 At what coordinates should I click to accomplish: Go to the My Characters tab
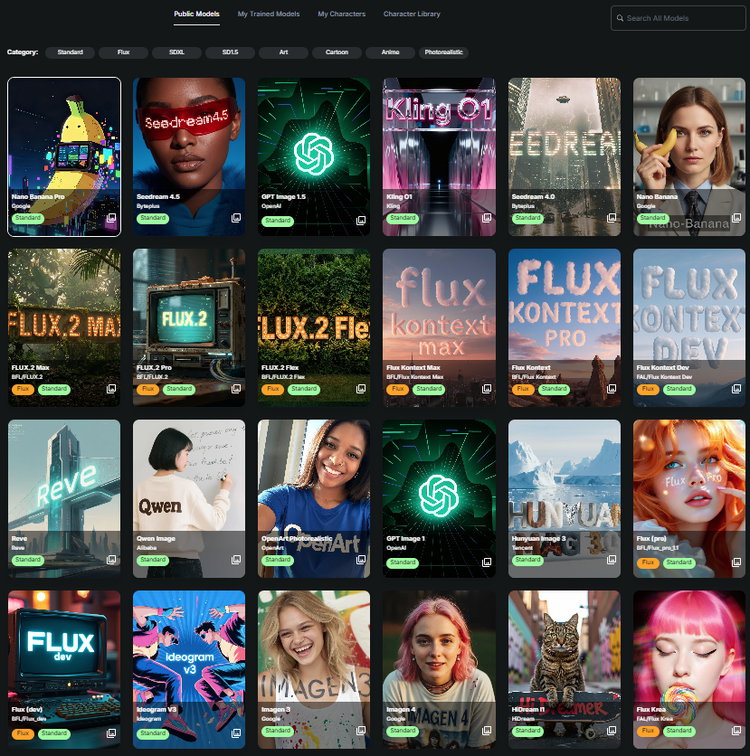tap(341, 14)
